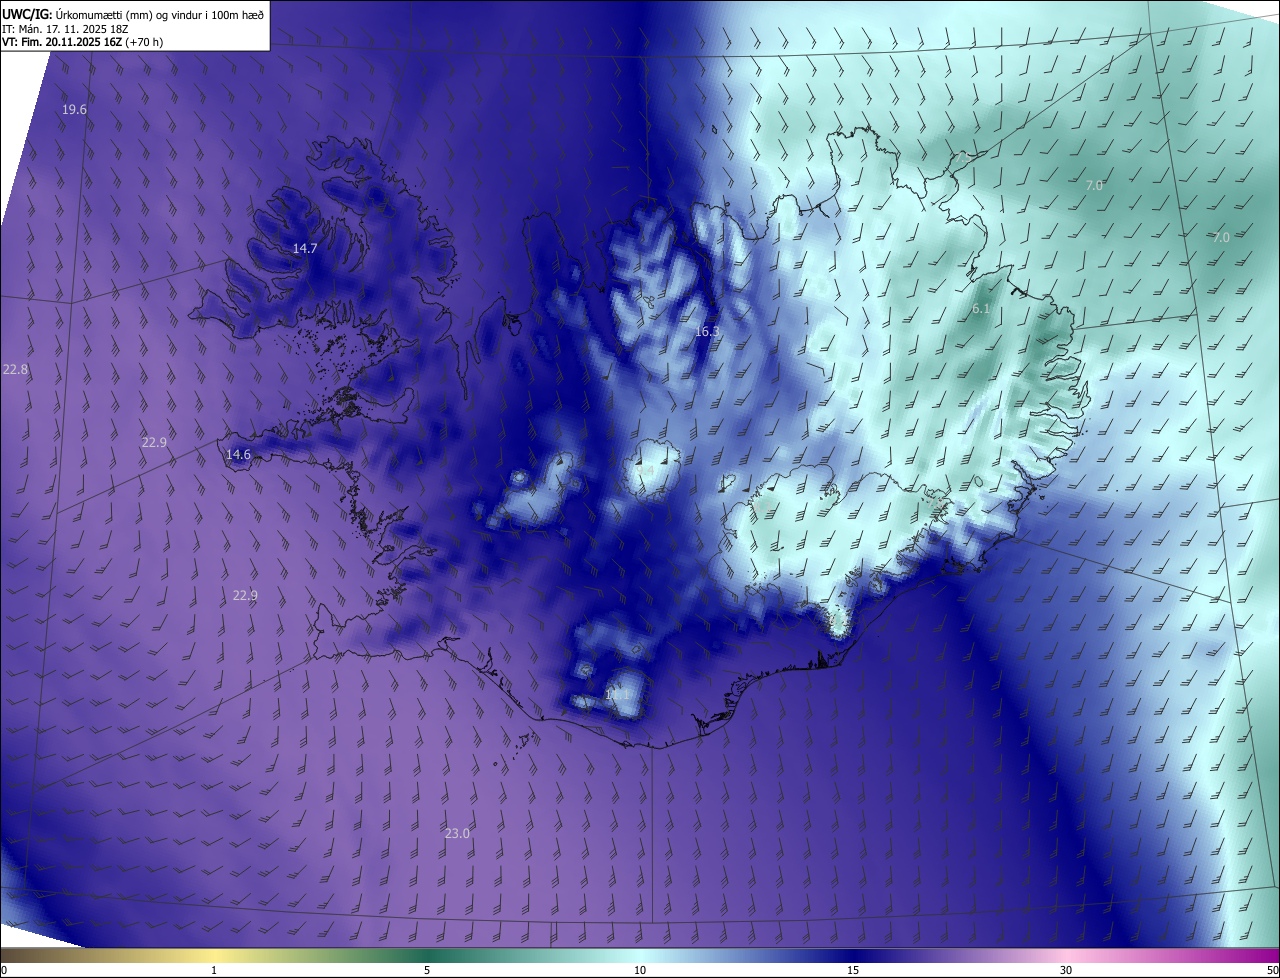Select the 'IT: Mán. 17. 11. 2025 18Z' line
Image resolution: width=1280 pixels, height=978 pixels.
click(x=66, y=28)
